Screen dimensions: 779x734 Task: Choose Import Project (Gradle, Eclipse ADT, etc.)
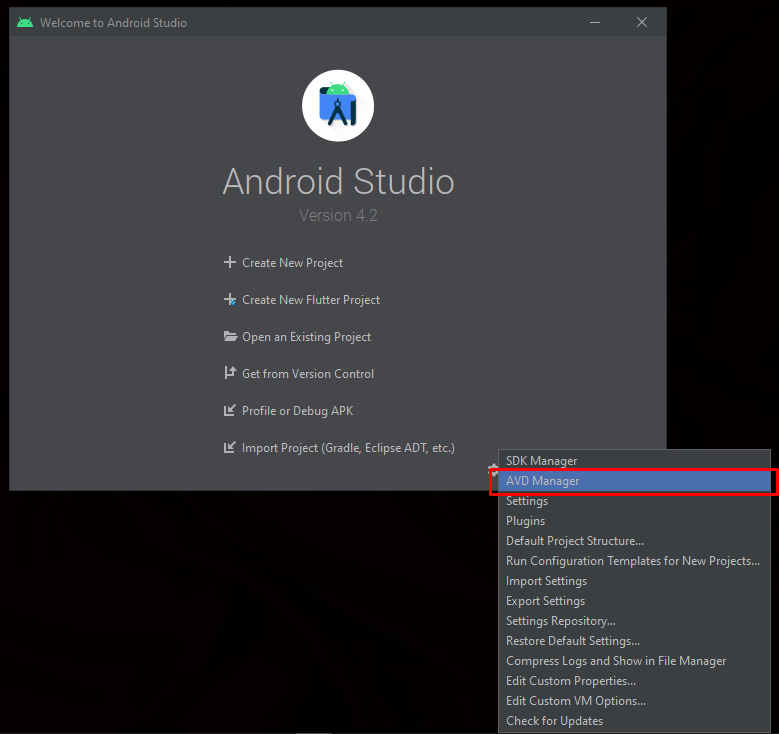(x=348, y=448)
